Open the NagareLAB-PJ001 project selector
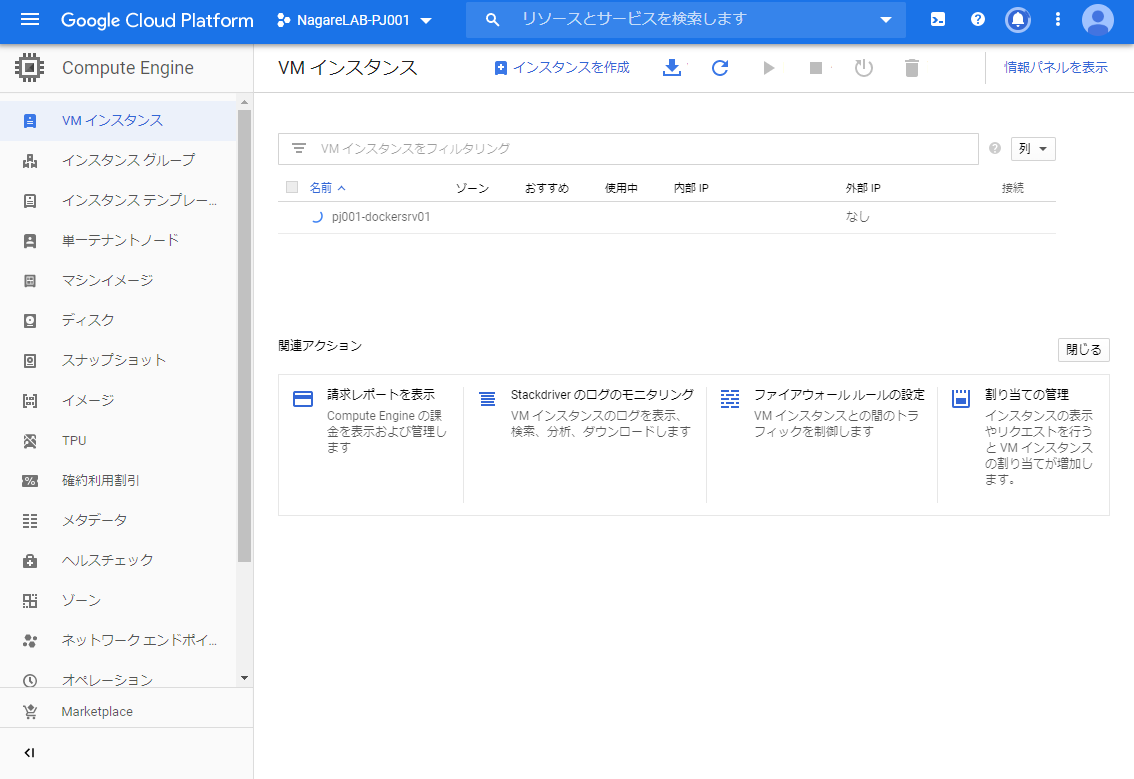 coord(354,20)
